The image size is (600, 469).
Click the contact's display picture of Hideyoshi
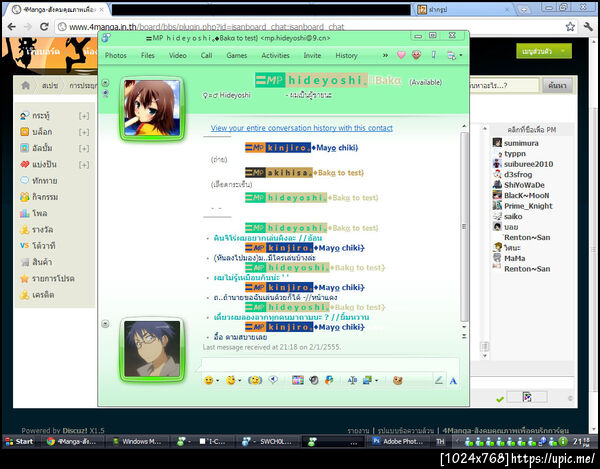[x=152, y=108]
